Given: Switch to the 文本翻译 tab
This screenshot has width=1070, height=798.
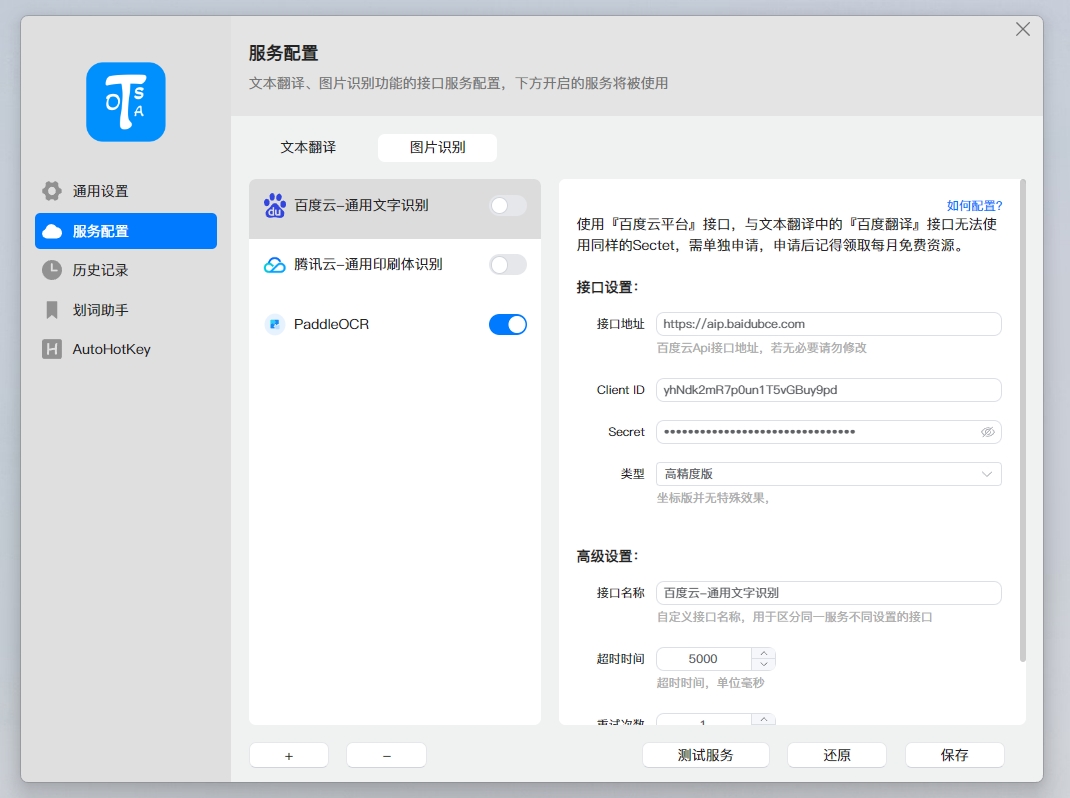Looking at the screenshot, I should 308,147.
